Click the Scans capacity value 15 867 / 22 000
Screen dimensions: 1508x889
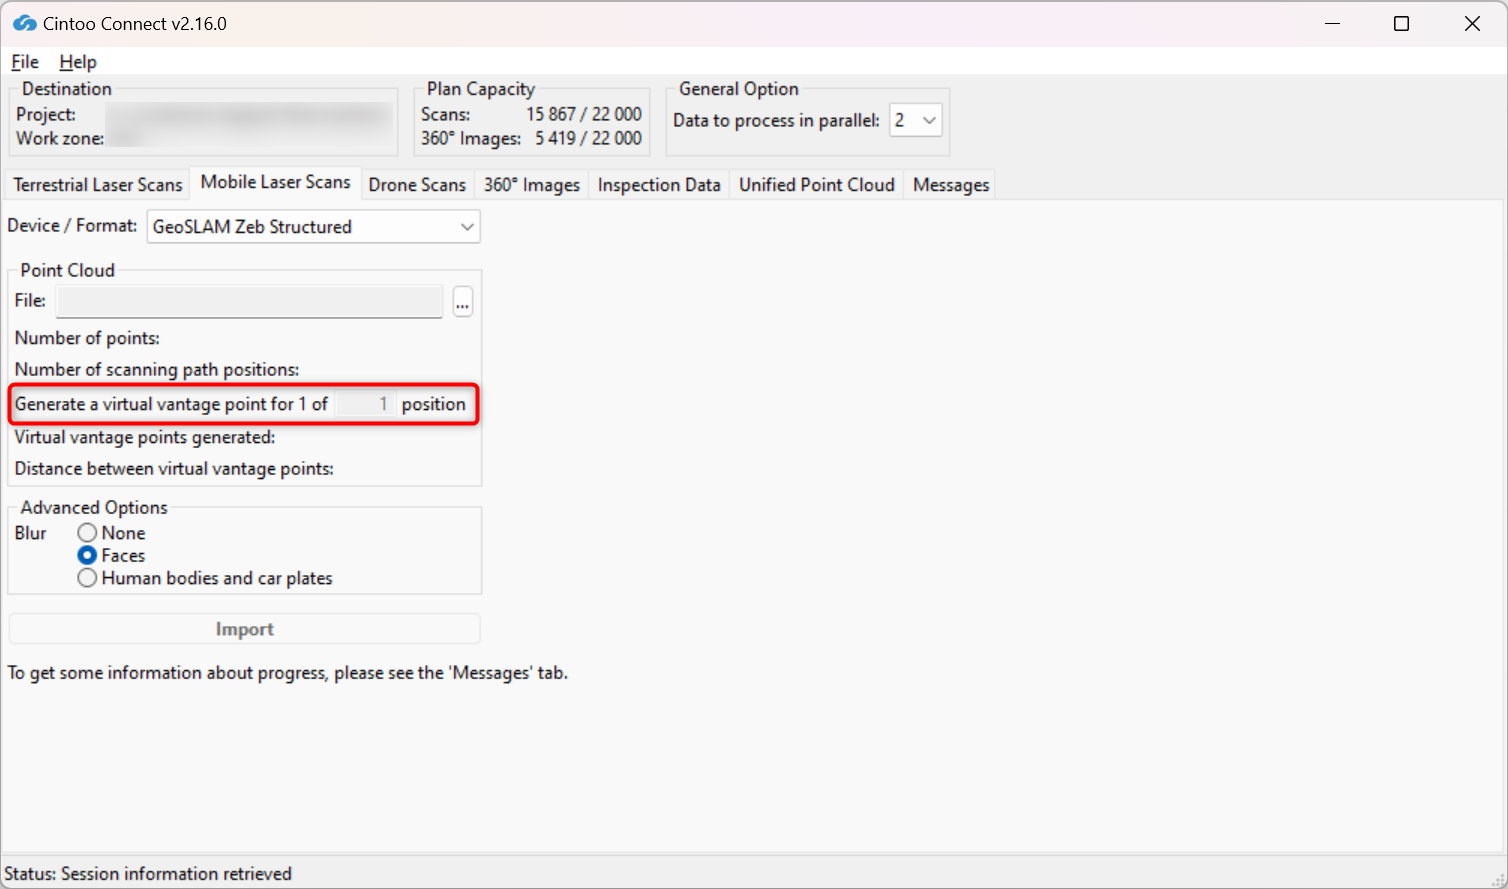[x=584, y=114]
